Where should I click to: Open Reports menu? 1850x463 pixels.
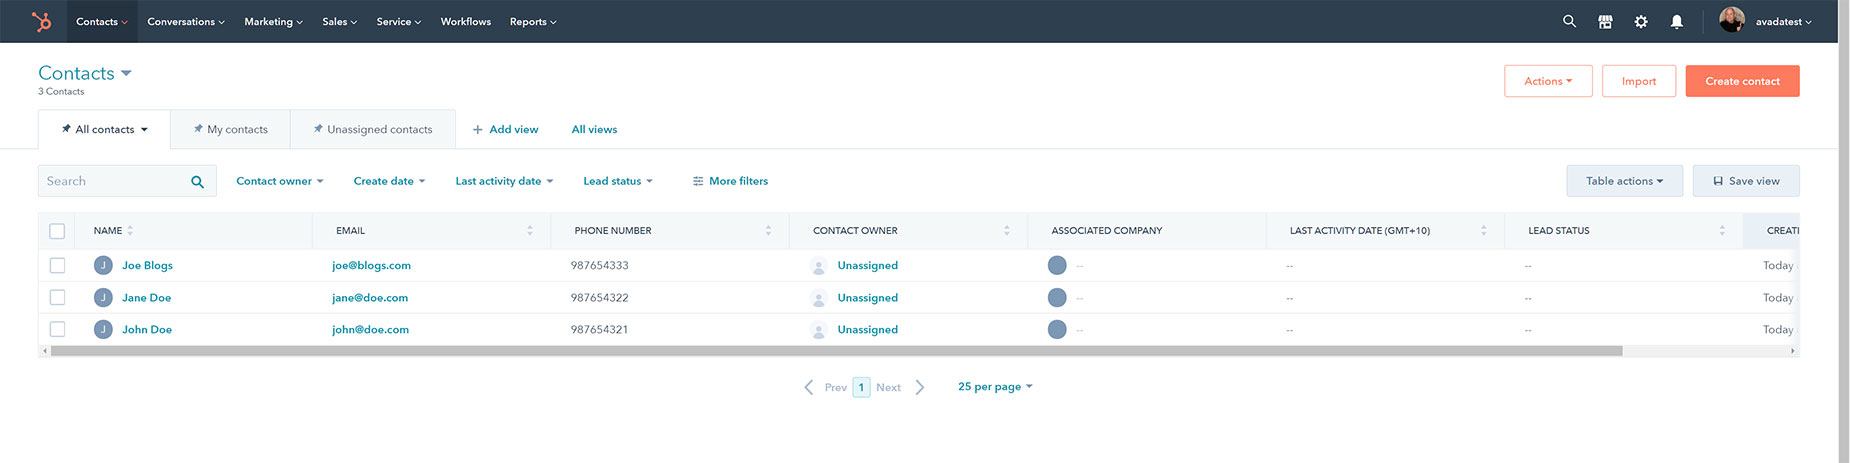coord(533,21)
